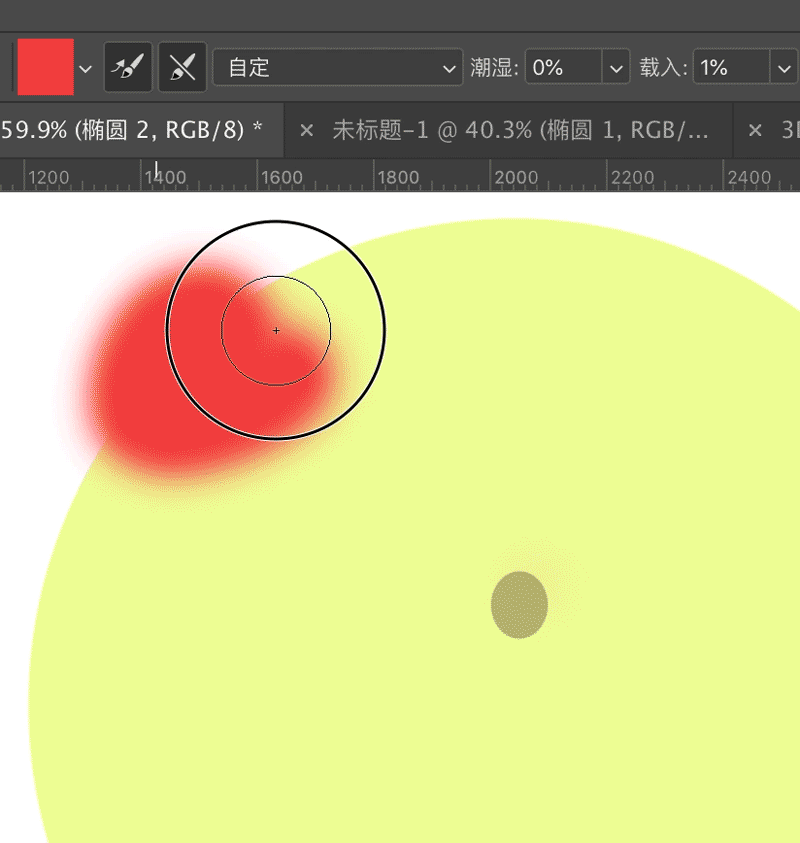800x843 pixels.
Task: Click the small olive ellipse on canvas
Action: coord(519,605)
